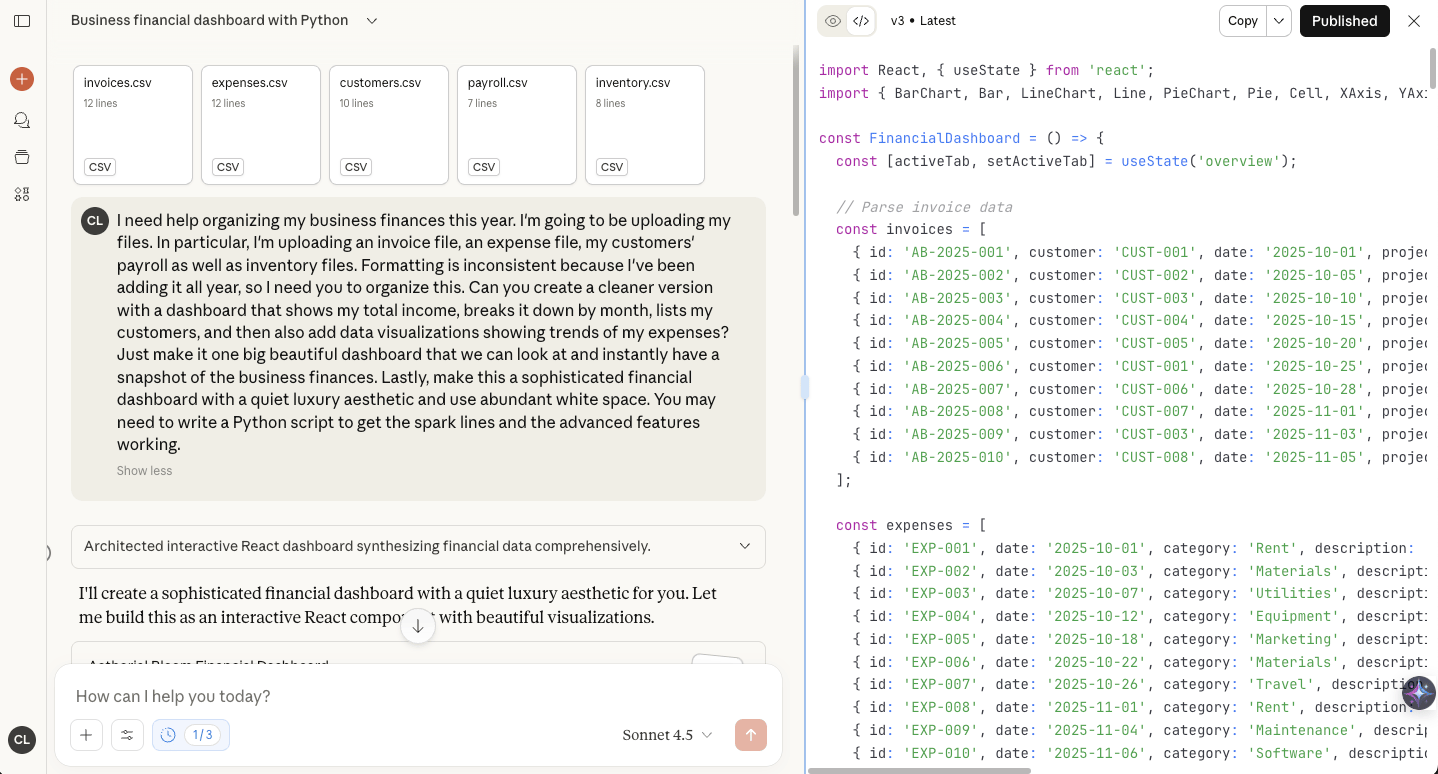This screenshot has width=1438, height=774.
Task: Open the artifacts icon in sidebar
Action: pos(22,194)
